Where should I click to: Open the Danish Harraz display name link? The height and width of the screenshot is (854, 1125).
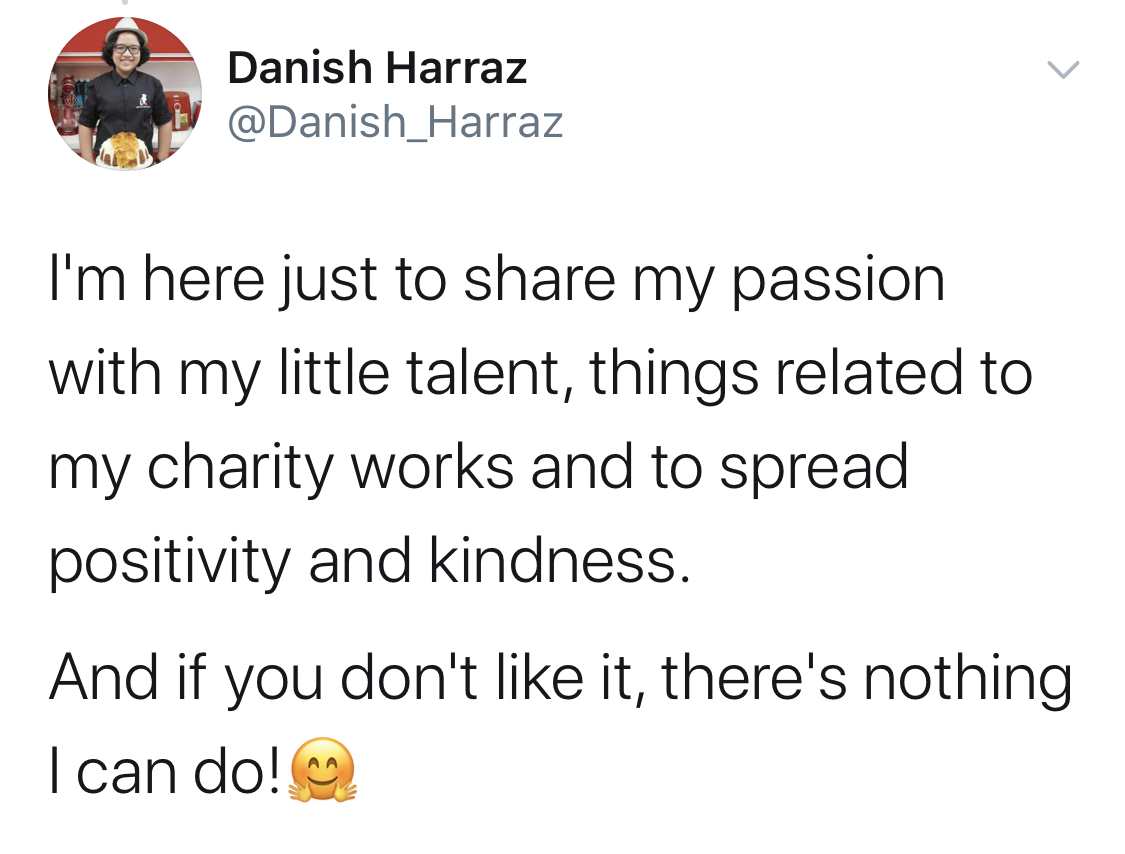(x=377, y=69)
